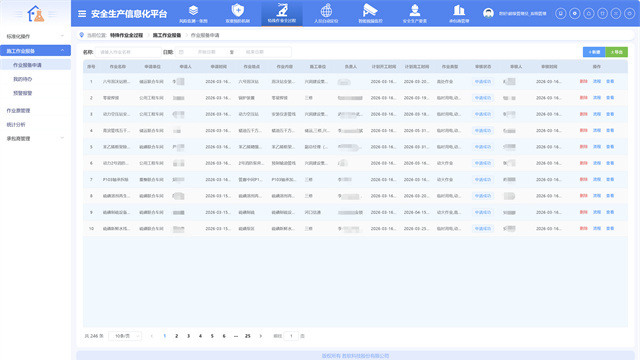The height and width of the screenshot is (360, 640).
Task: Click the calendar icon in date range field
Action: click(x=181, y=52)
